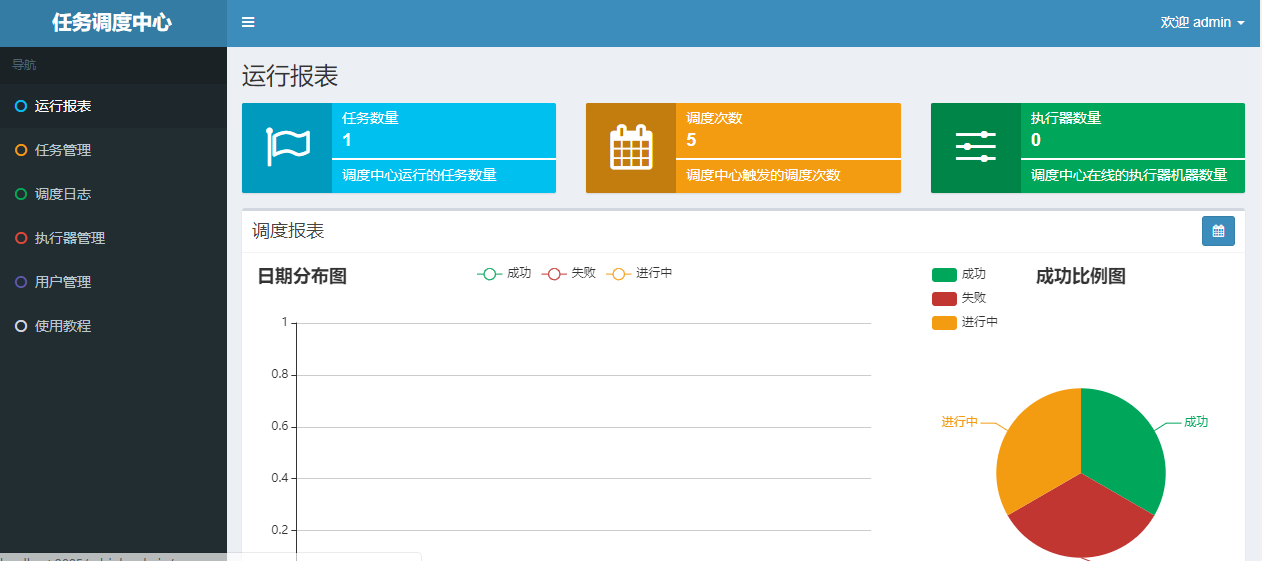The width and height of the screenshot is (1262, 561).
Task: Click the 调度报表 panel heading
Action: [288, 231]
